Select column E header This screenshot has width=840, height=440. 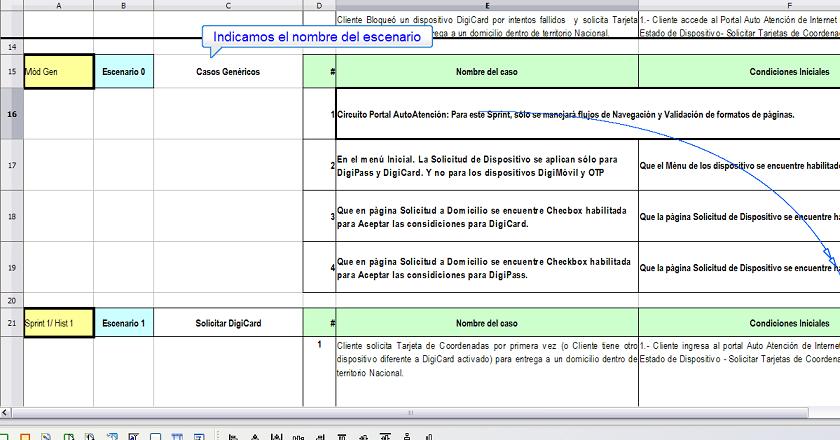[487, 5]
